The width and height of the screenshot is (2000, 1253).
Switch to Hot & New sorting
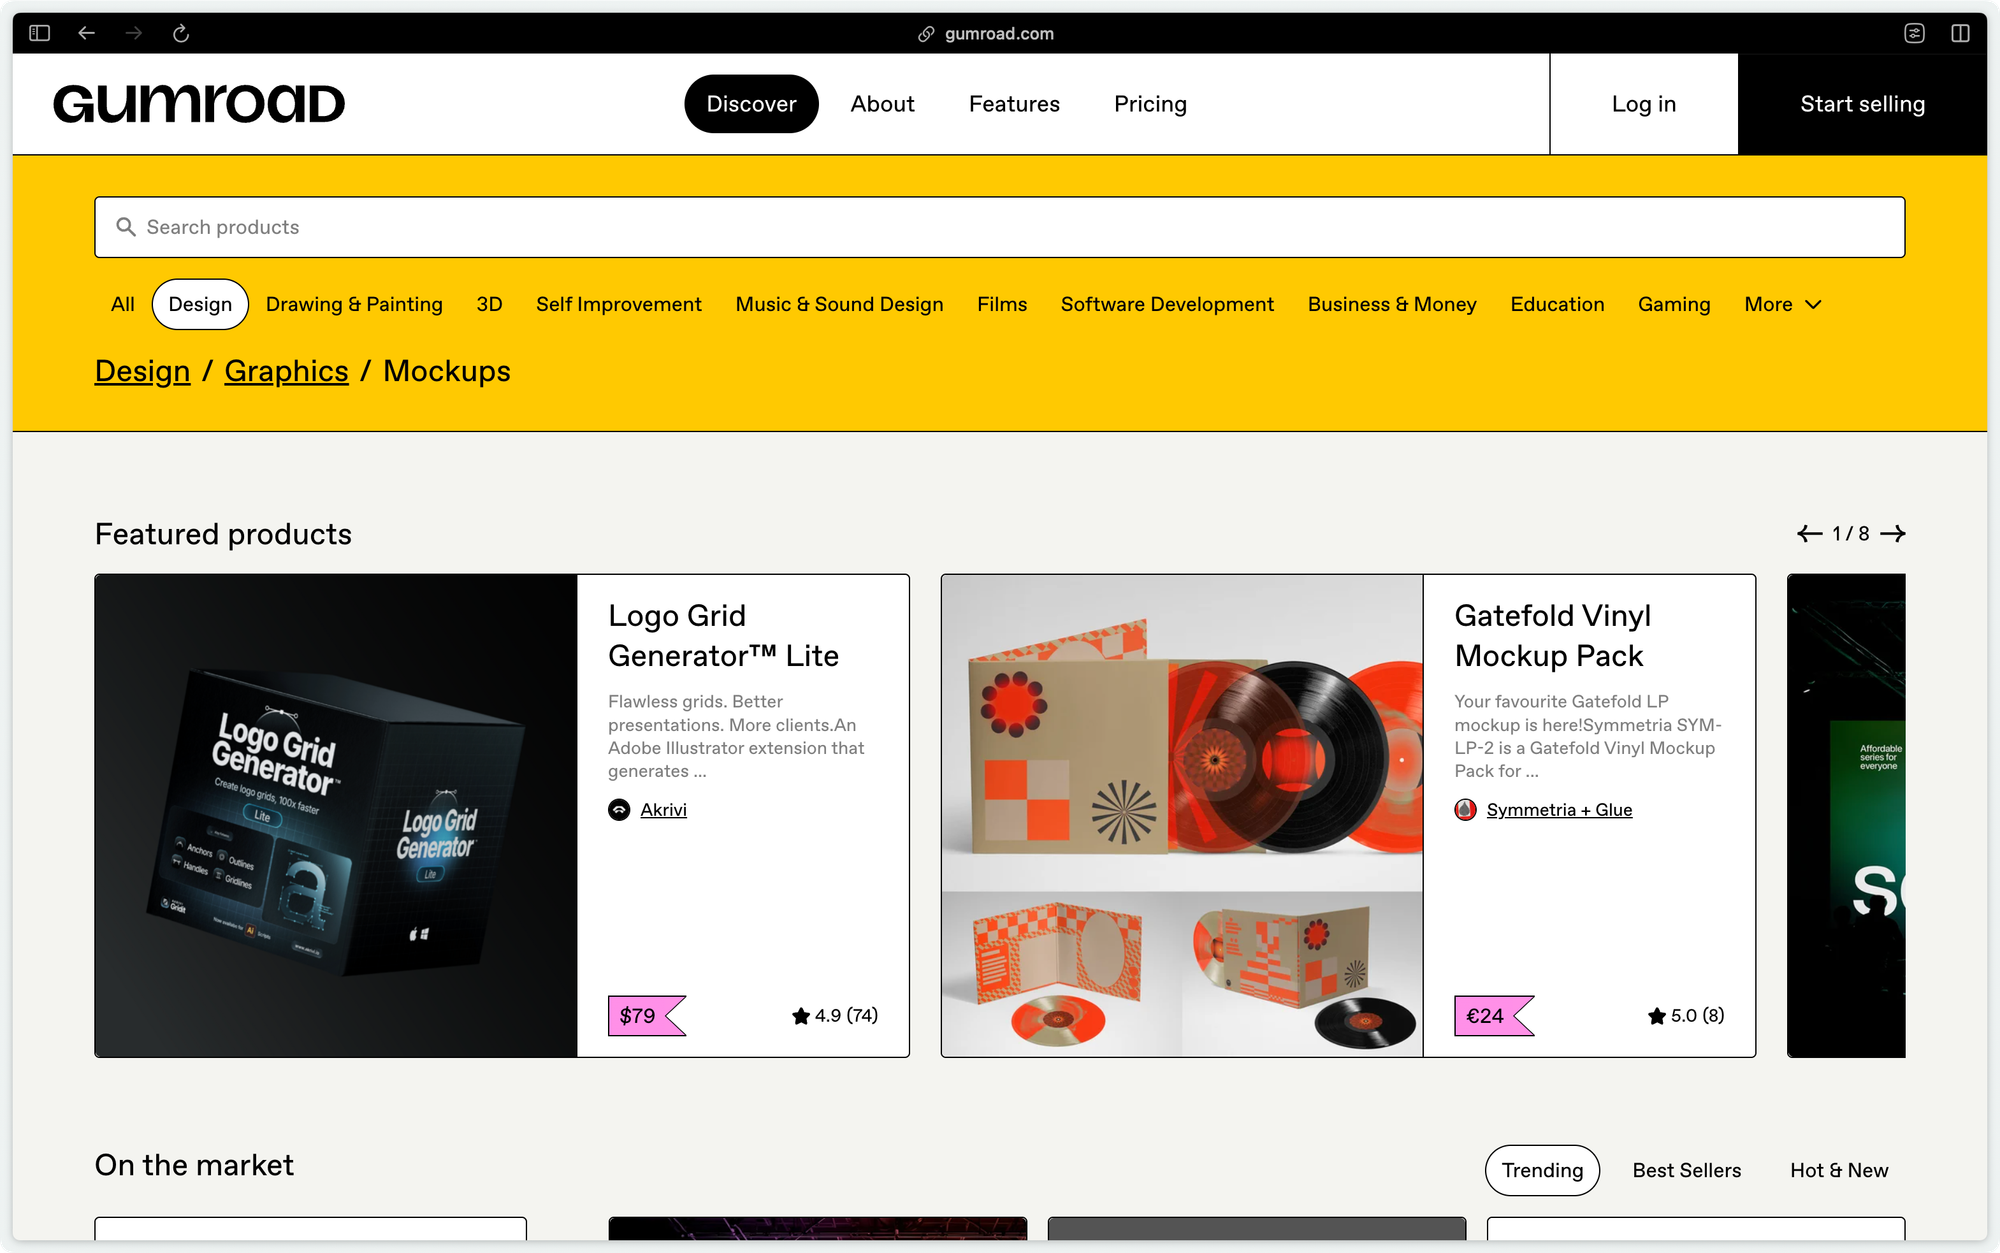coord(1838,1170)
